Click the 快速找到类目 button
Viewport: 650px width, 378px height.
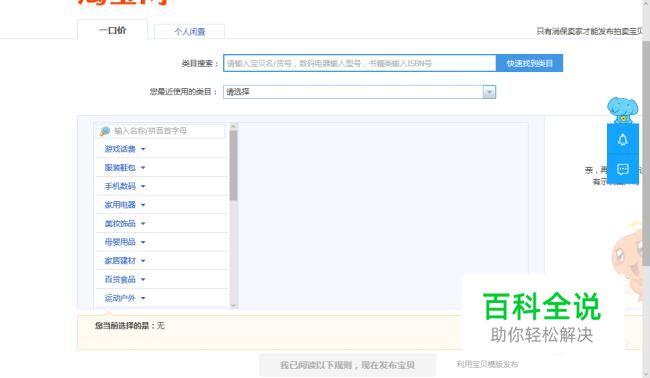tap(529, 63)
